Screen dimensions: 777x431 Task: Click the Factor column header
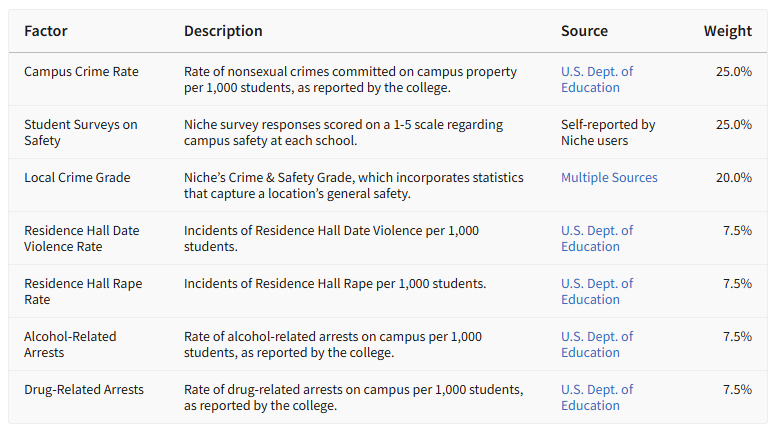[x=46, y=31]
